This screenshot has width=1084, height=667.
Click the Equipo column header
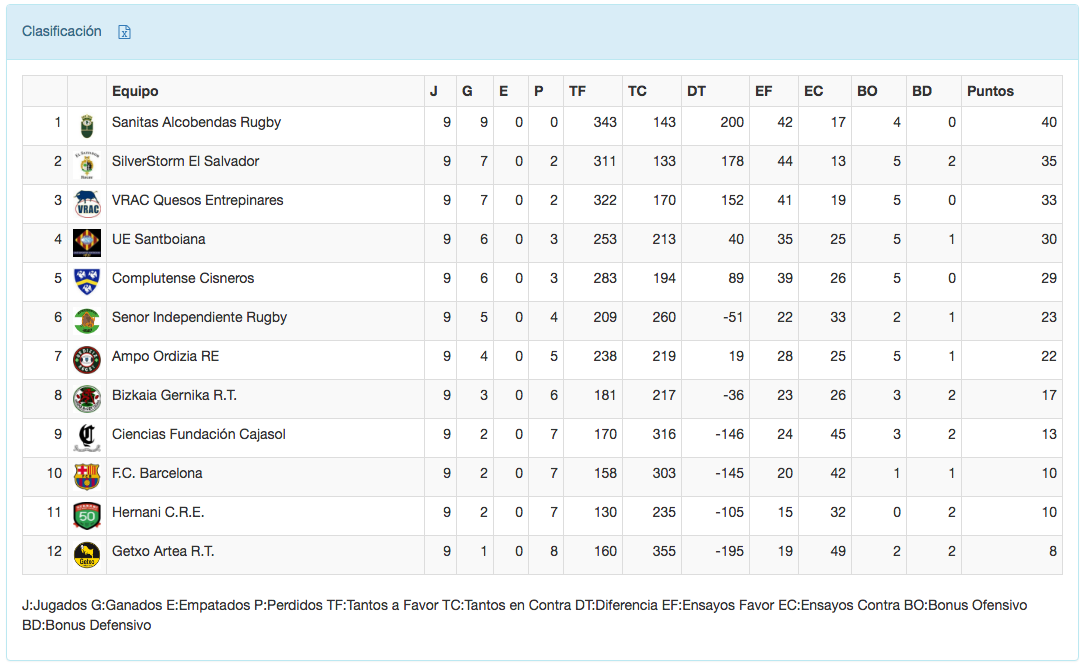135,91
